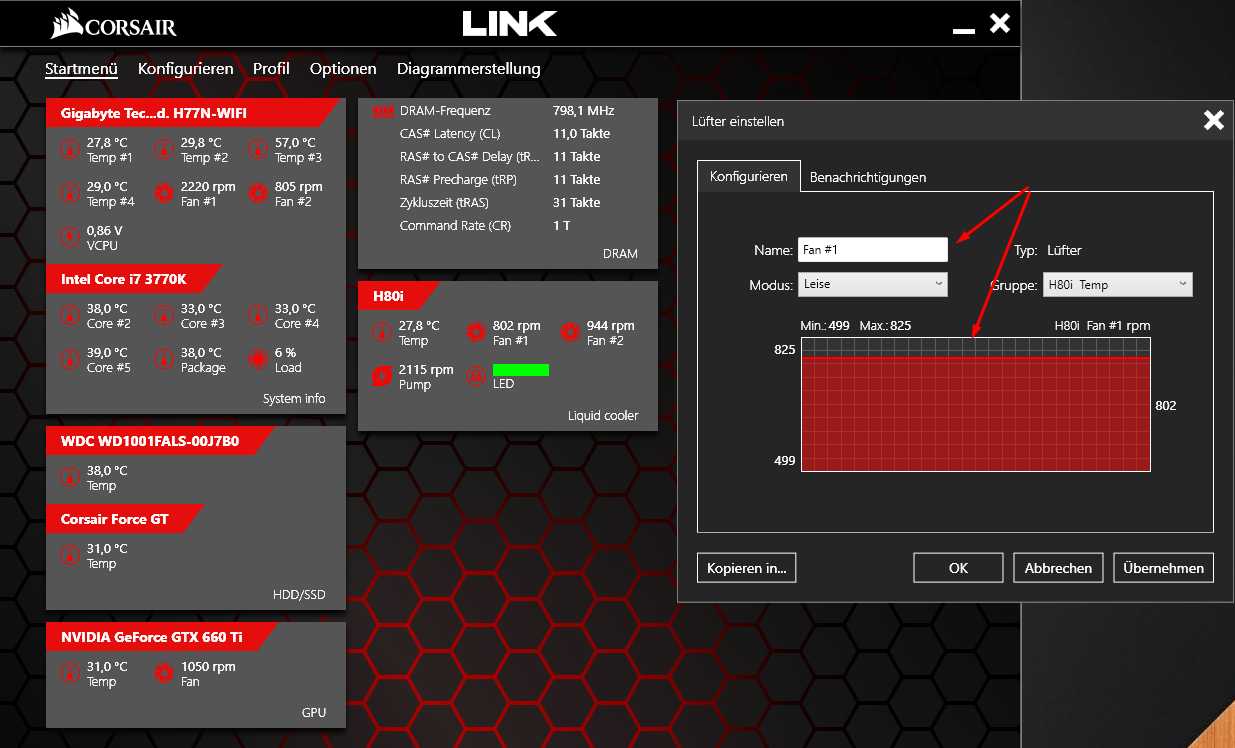Click the GTX 660 Ti Temp icon
Image resolution: width=1235 pixels, height=748 pixels.
pos(69,674)
